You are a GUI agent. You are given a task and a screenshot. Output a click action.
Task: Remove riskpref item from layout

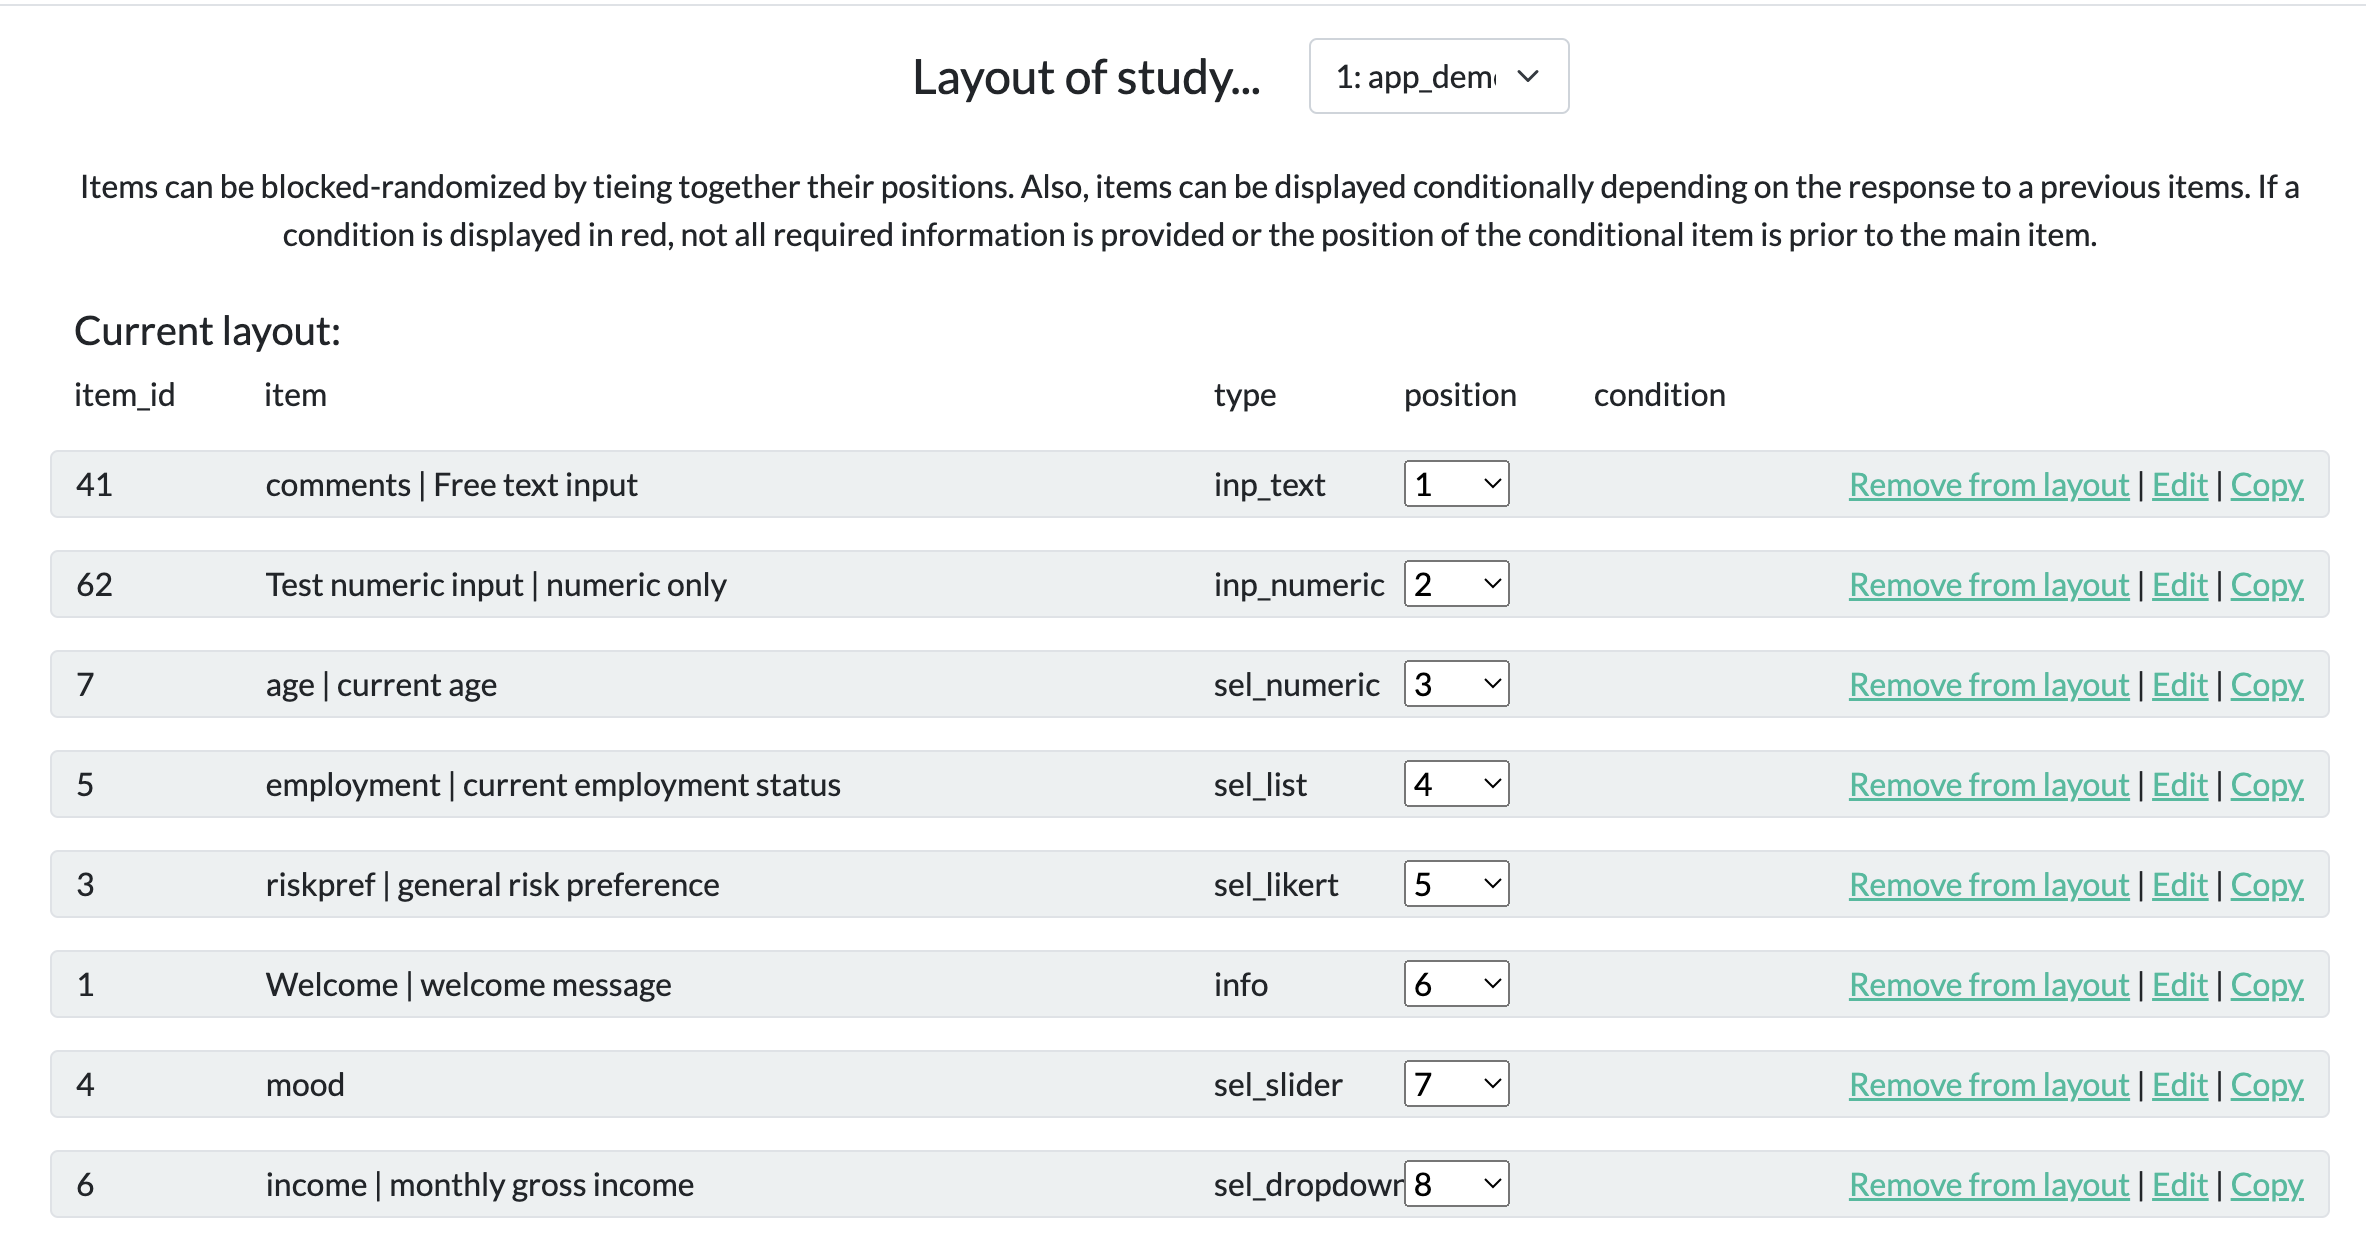[x=1989, y=885]
